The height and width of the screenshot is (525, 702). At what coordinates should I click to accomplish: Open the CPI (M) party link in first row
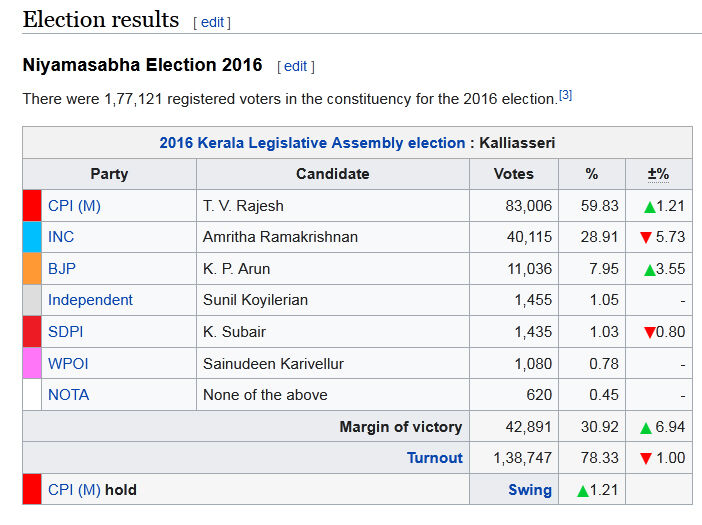coord(74,206)
